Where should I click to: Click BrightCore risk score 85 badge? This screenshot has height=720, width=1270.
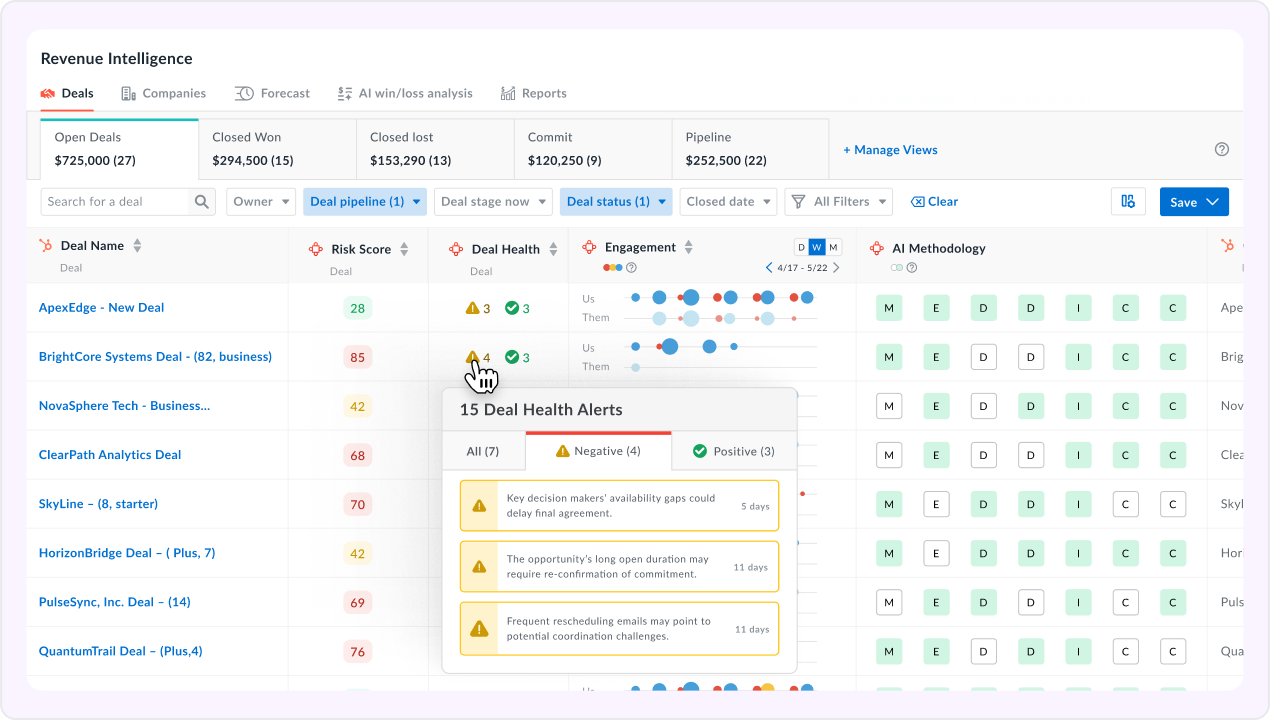coord(357,357)
